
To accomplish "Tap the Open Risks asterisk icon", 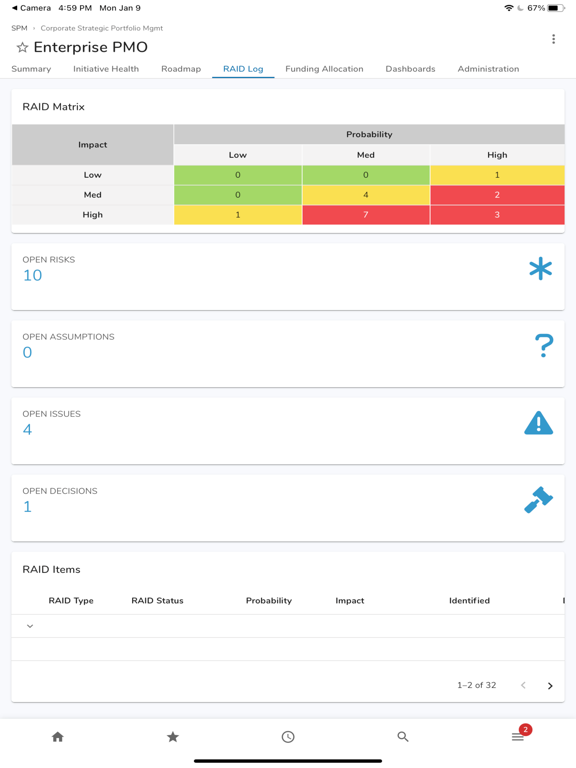I will [x=540, y=268].
